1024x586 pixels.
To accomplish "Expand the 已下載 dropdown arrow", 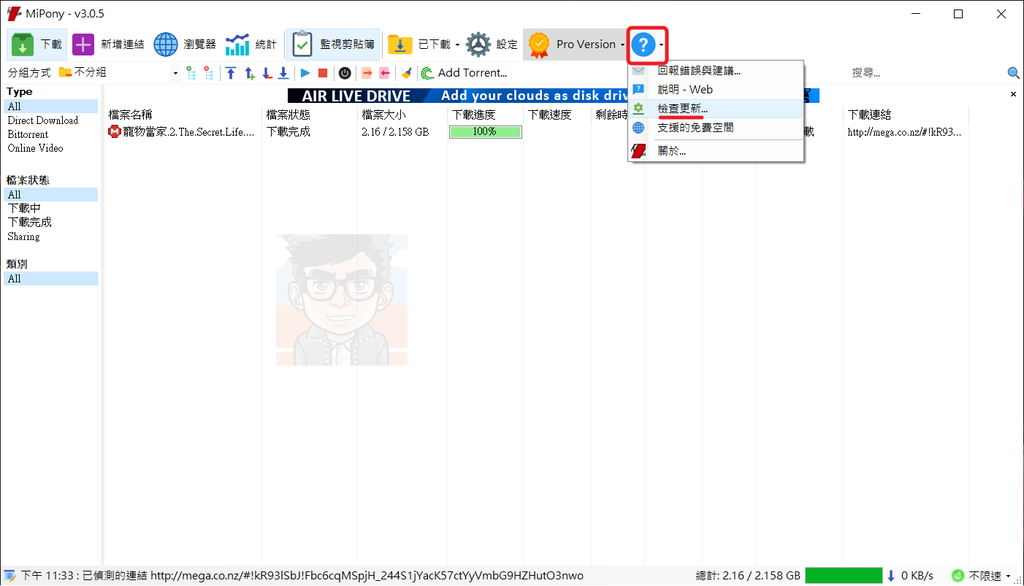I will pyautogui.click(x=457, y=45).
